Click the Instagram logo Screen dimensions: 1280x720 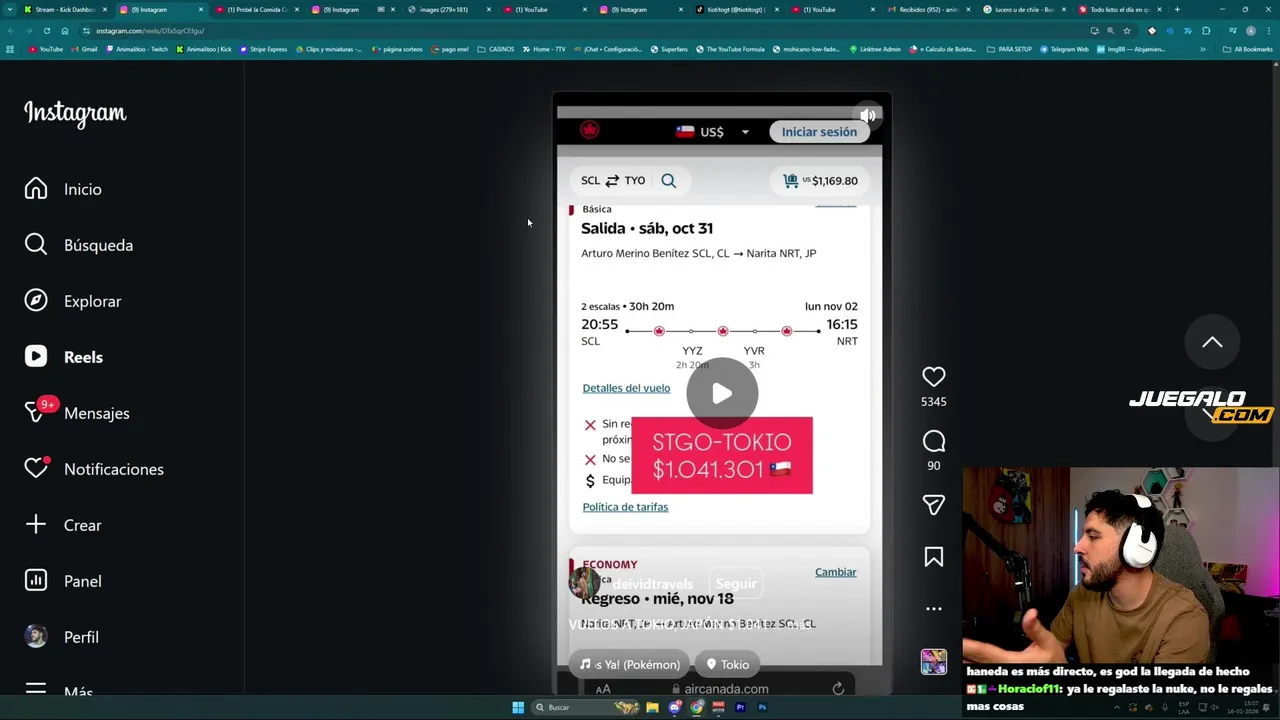tap(75, 113)
